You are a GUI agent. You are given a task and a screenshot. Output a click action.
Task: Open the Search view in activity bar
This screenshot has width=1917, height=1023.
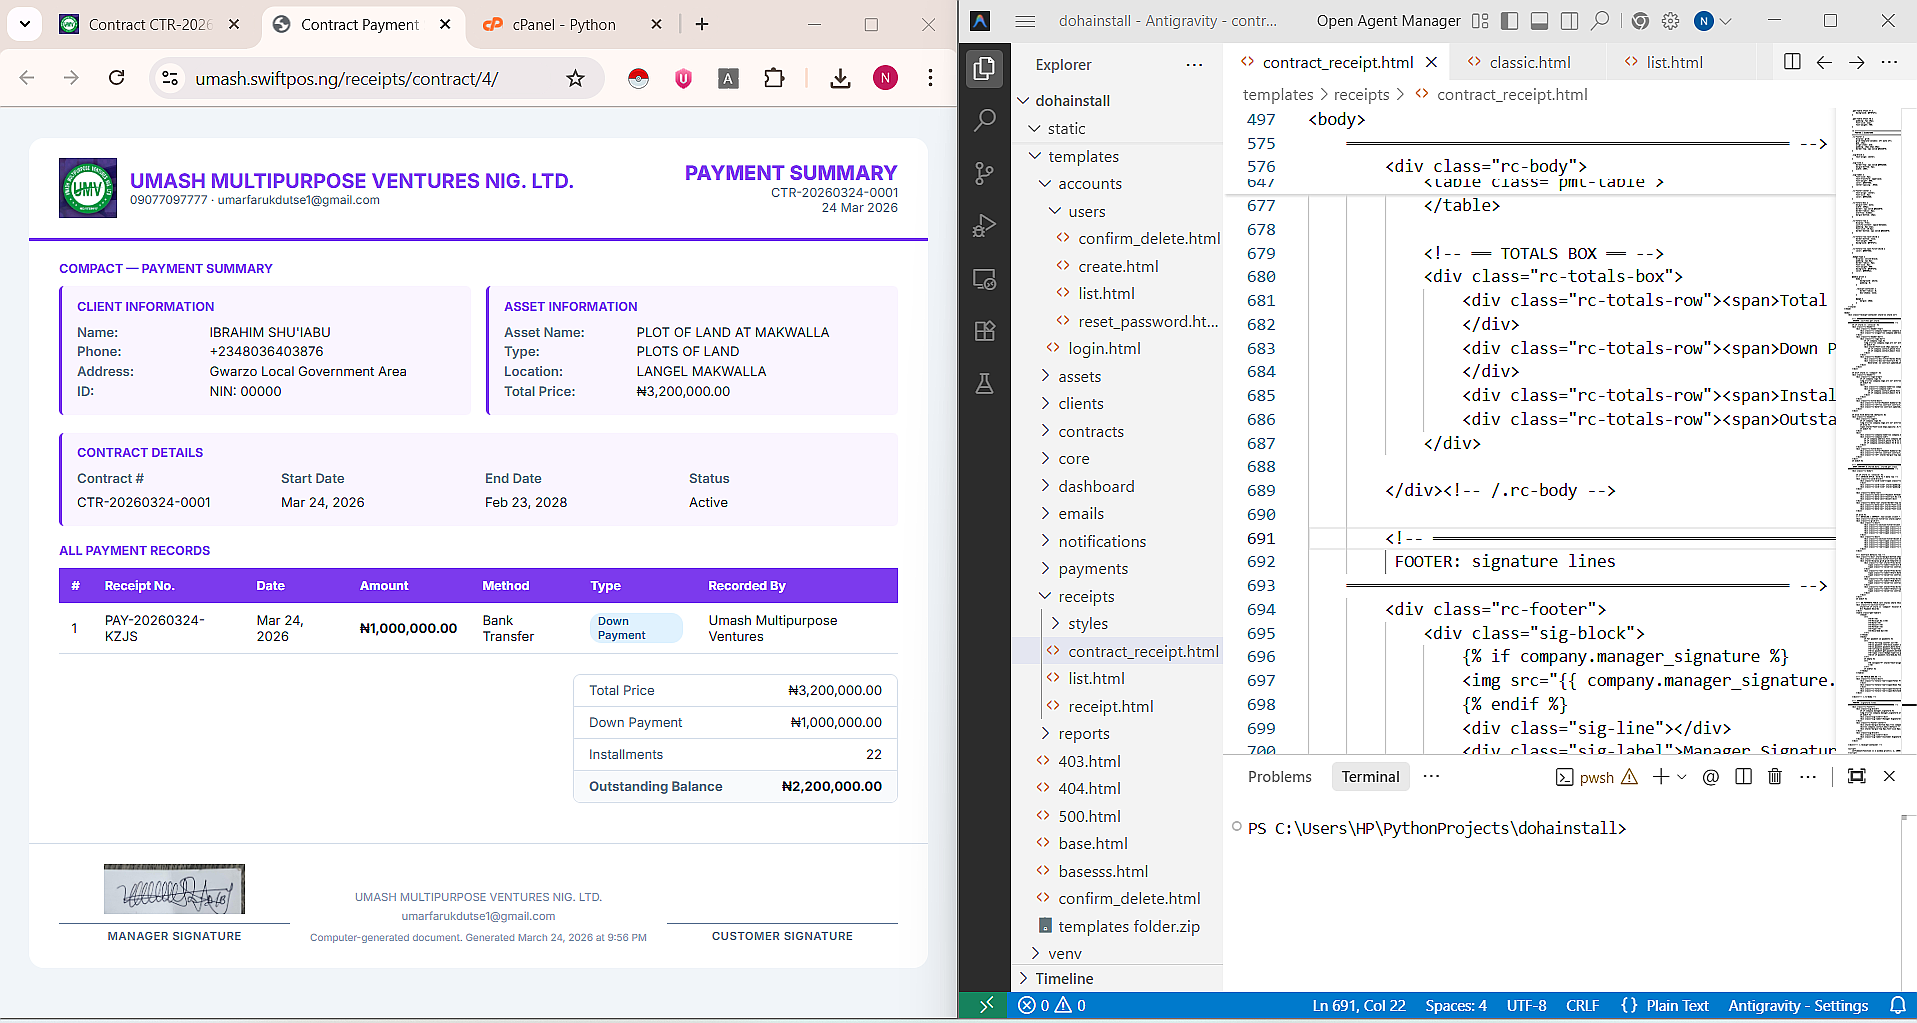point(985,121)
